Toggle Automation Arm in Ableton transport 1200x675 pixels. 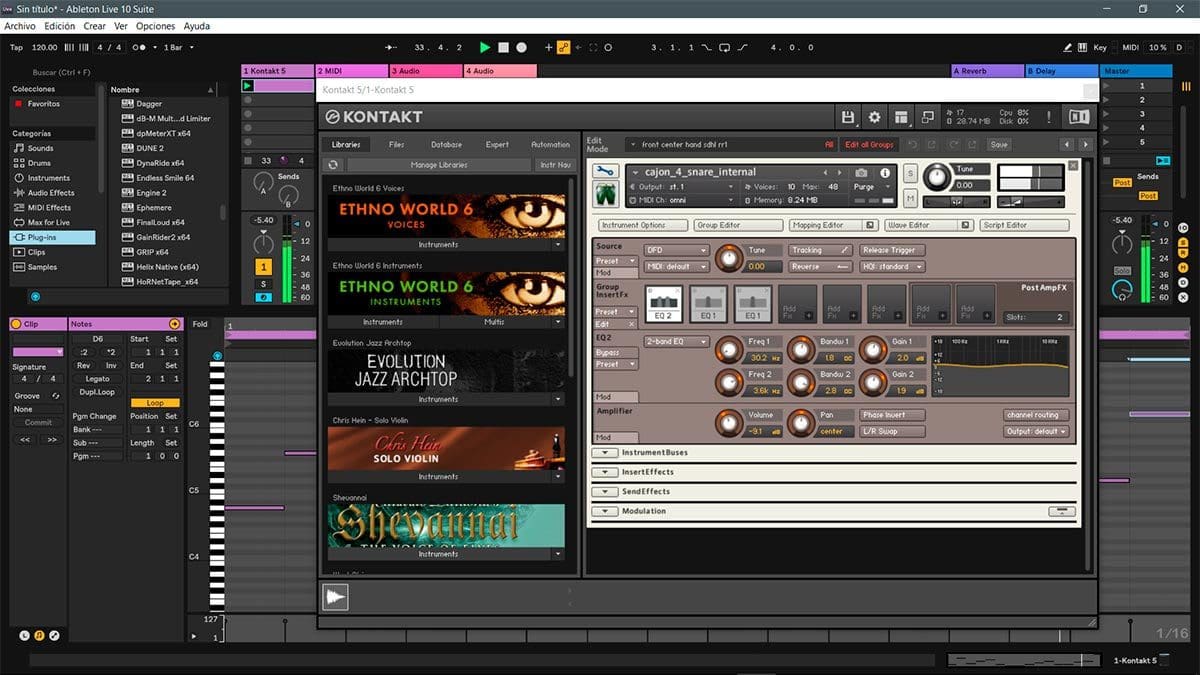[x=563, y=47]
